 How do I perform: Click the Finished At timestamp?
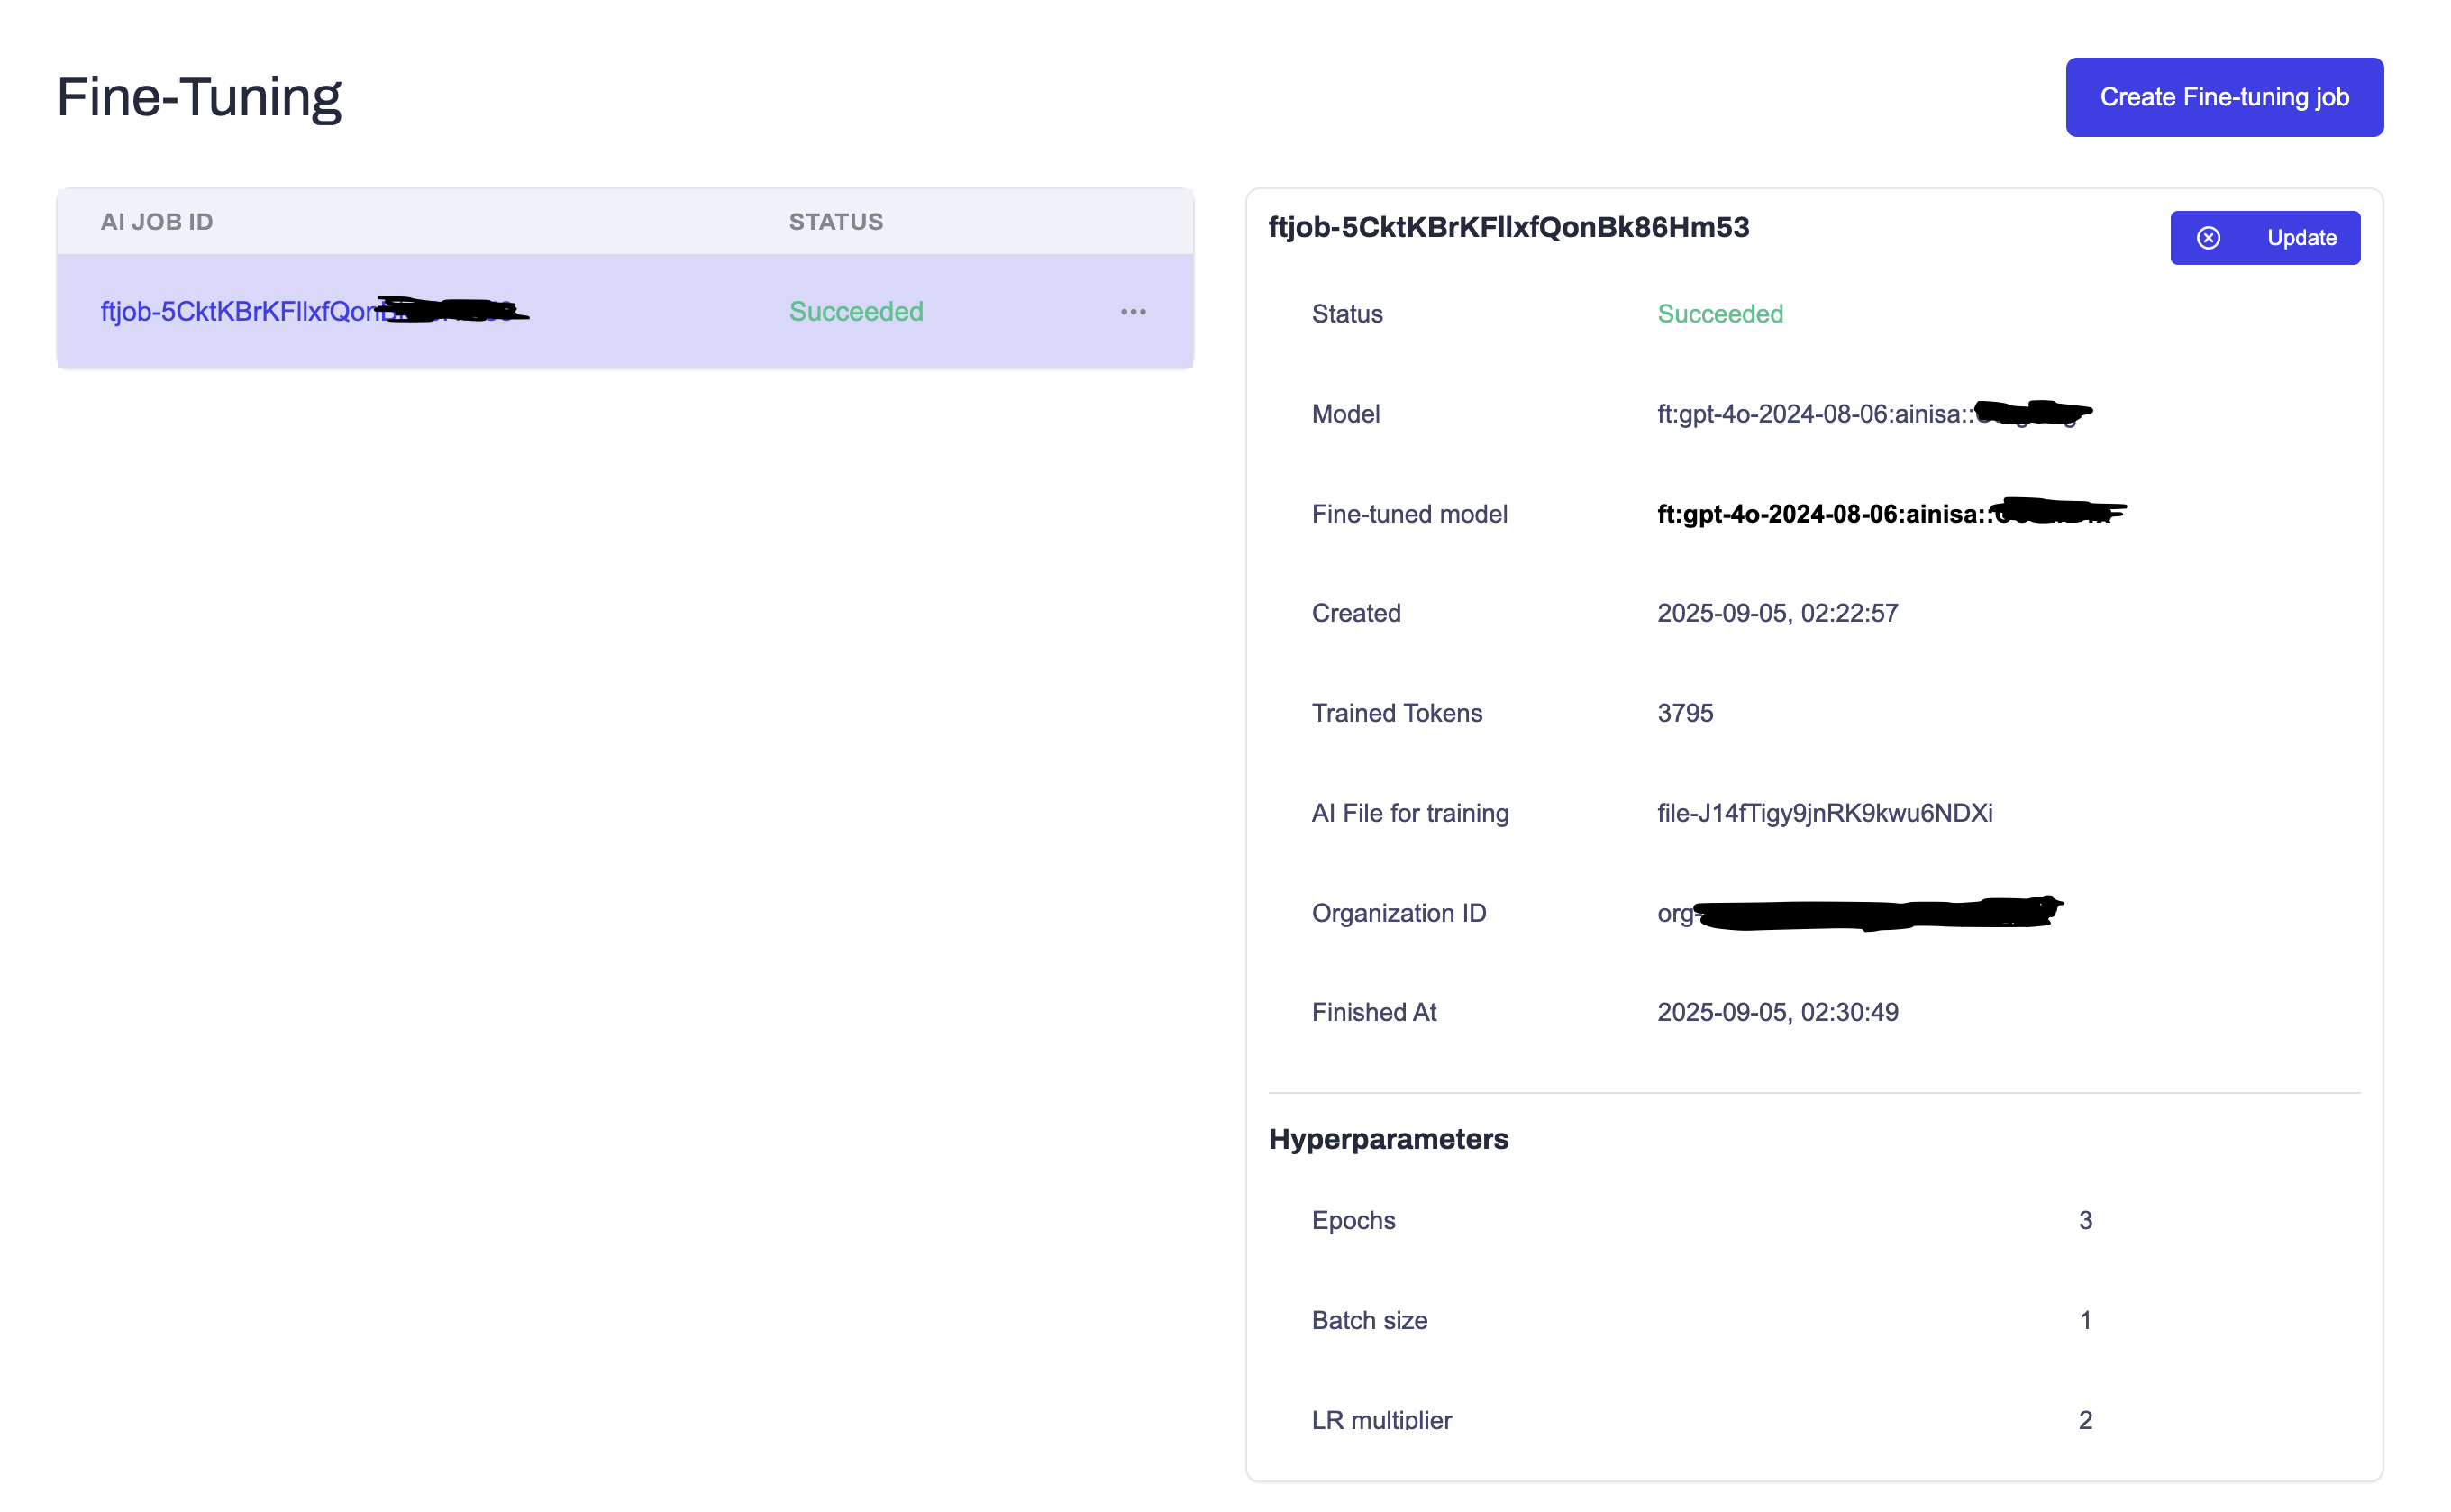[1777, 1011]
